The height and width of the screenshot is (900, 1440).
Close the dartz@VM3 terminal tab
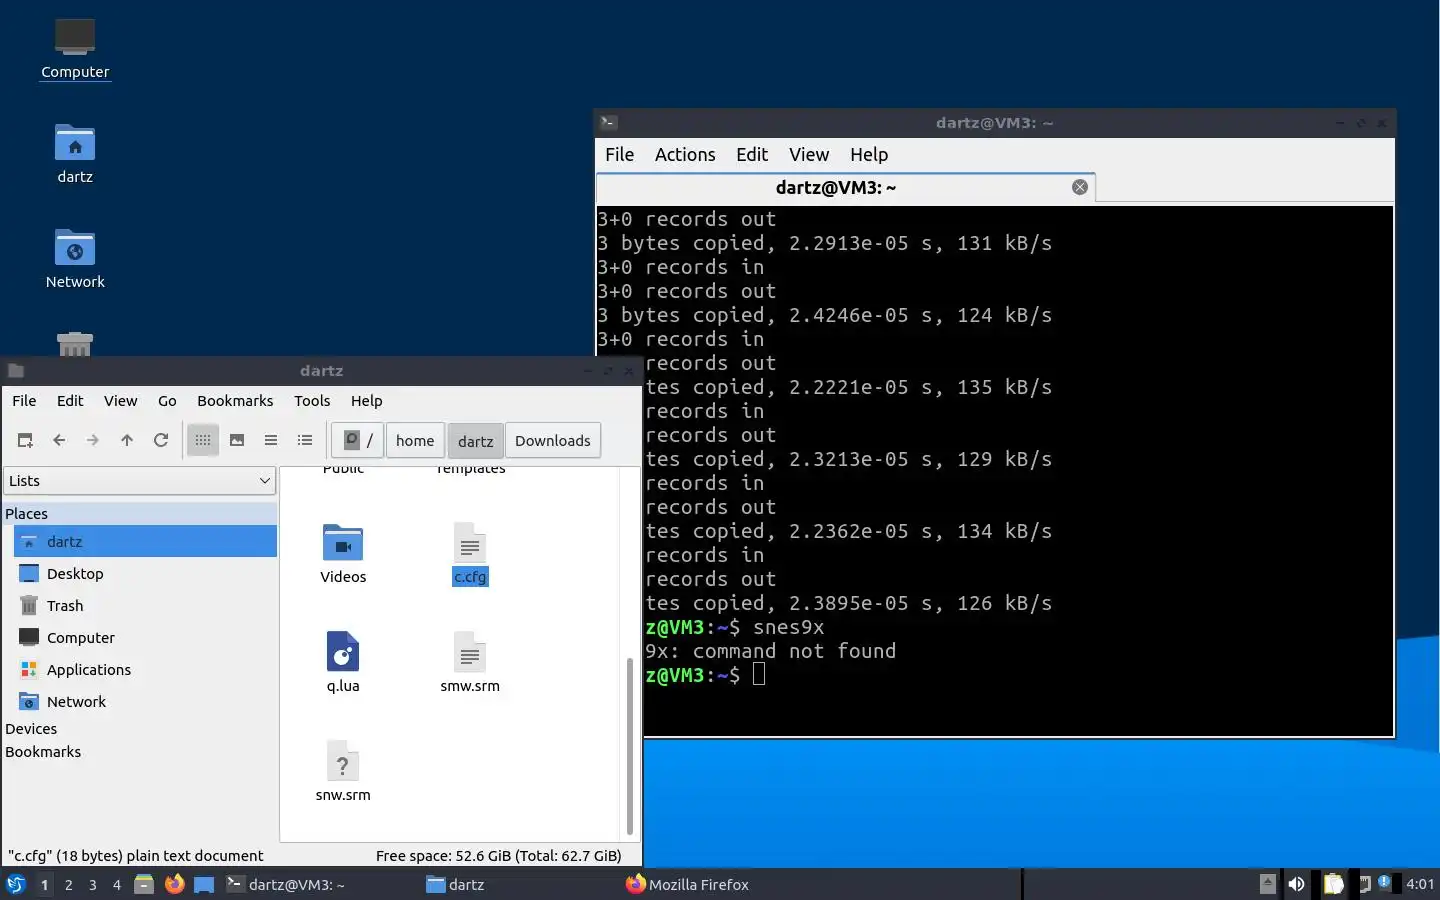coord(1080,187)
